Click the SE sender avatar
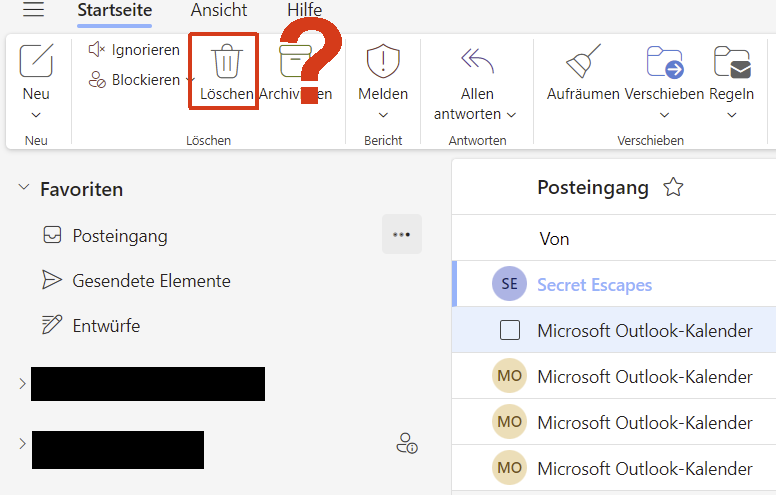This screenshot has width=776, height=495. point(509,284)
